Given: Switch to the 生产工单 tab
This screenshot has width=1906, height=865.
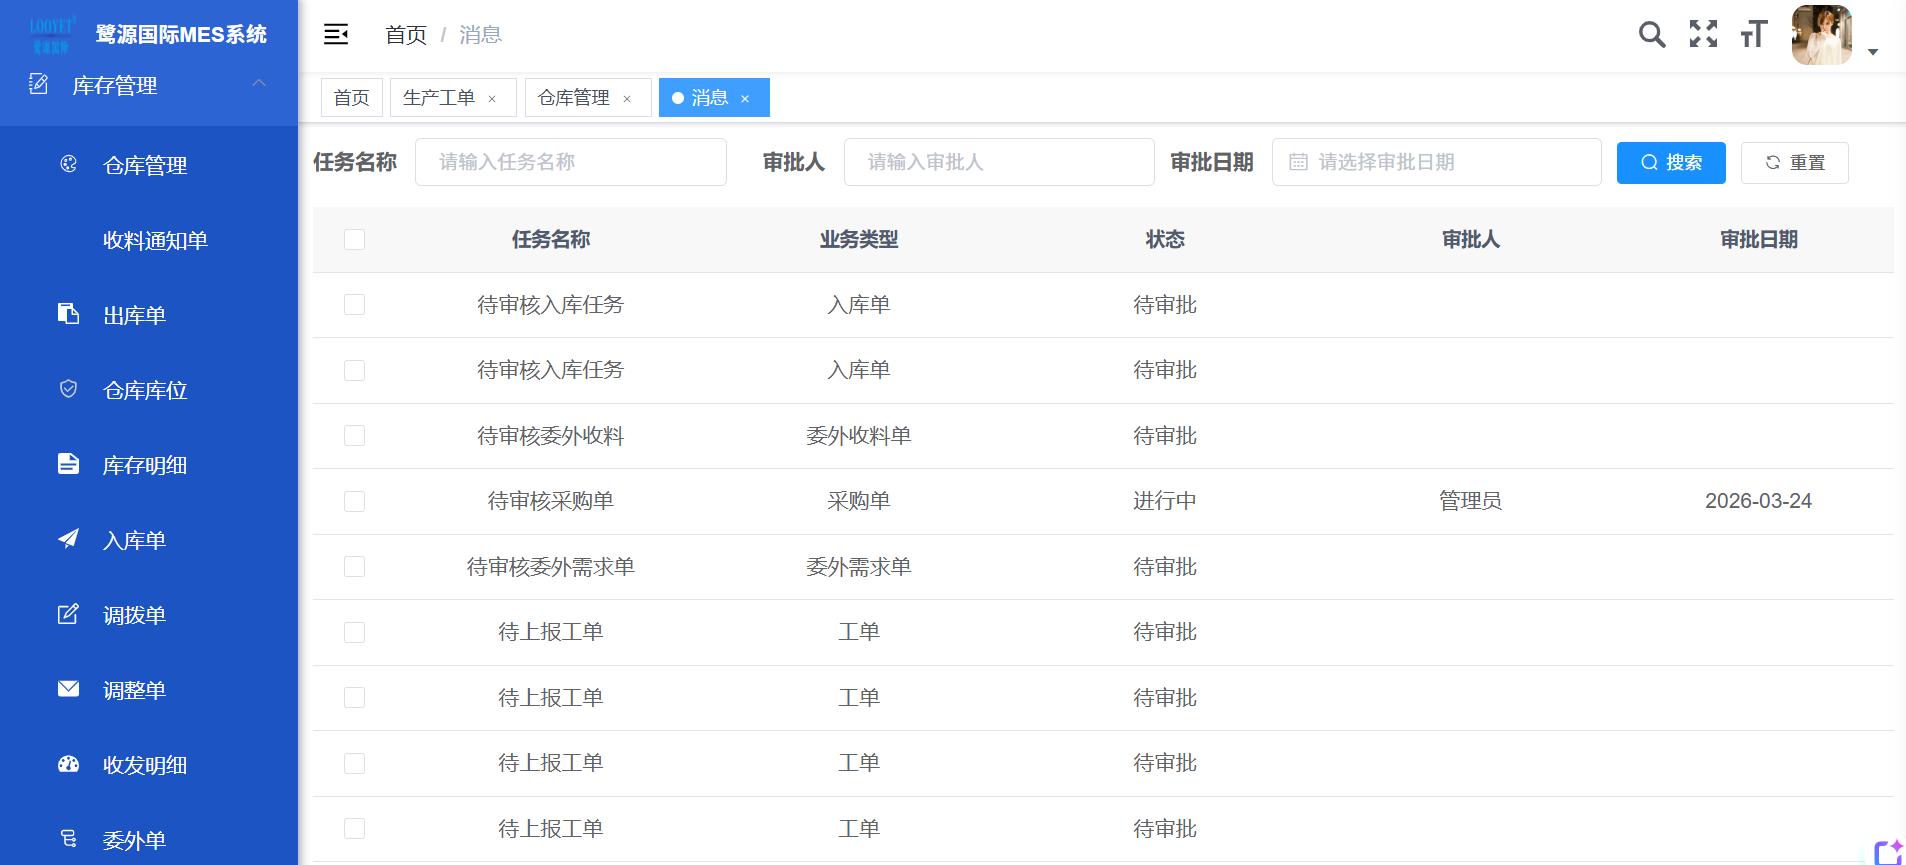Looking at the screenshot, I should pyautogui.click(x=439, y=98).
